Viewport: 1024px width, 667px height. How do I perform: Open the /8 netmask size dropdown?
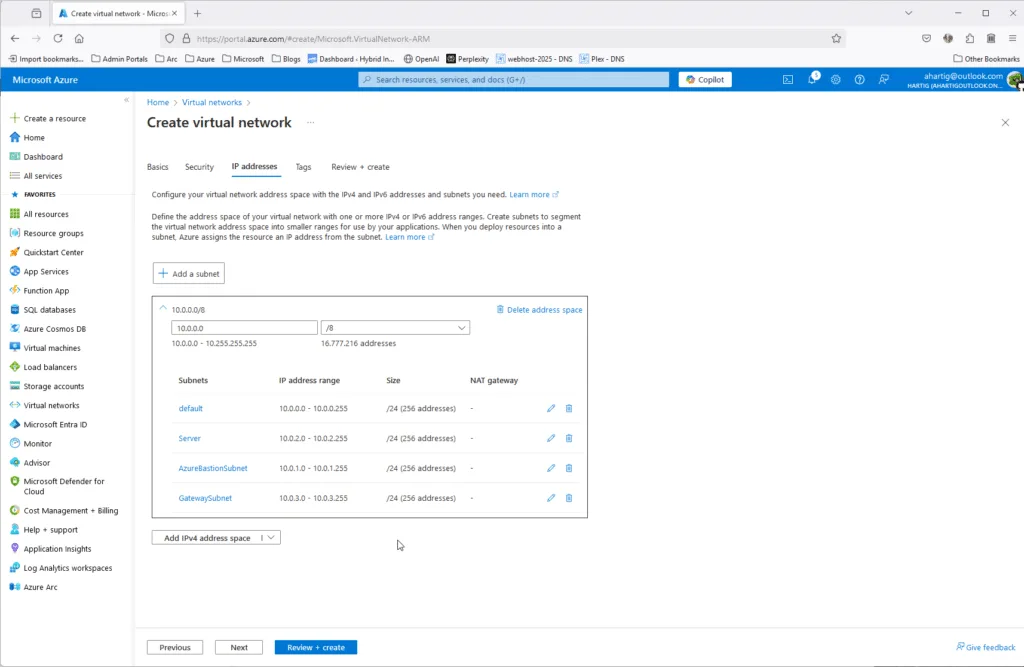coord(460,327)
